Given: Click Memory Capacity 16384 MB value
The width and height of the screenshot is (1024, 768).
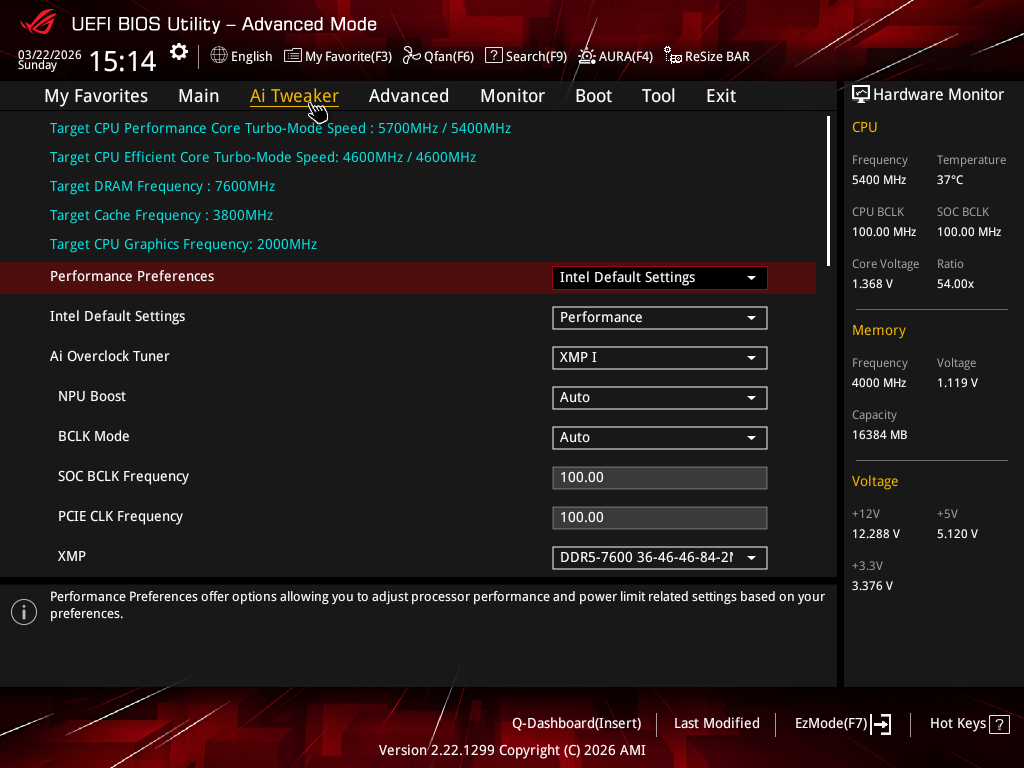Looking at the screenshot, I should (x=880, y=435).
